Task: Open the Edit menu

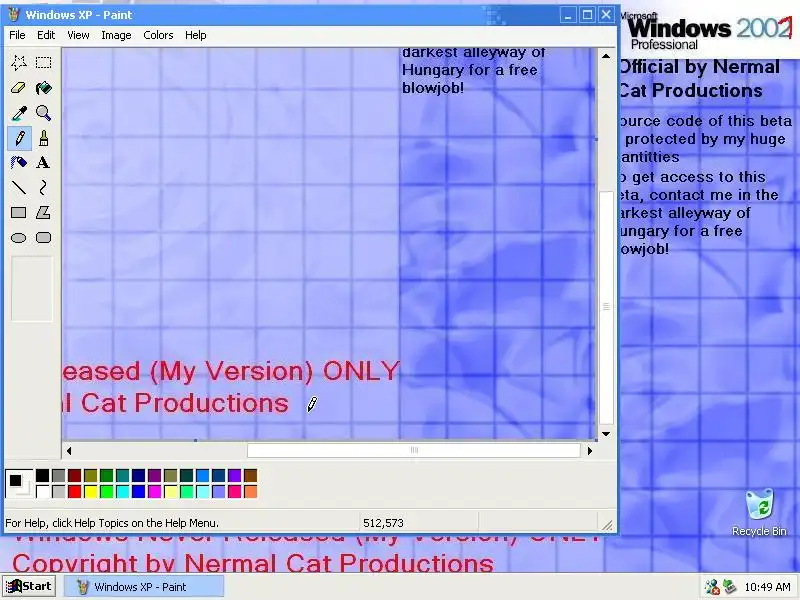Action: [x=46, y=35]
